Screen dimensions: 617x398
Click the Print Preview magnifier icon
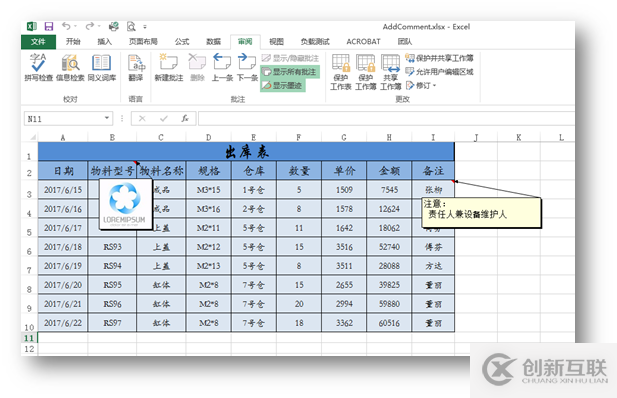[131, 26]
